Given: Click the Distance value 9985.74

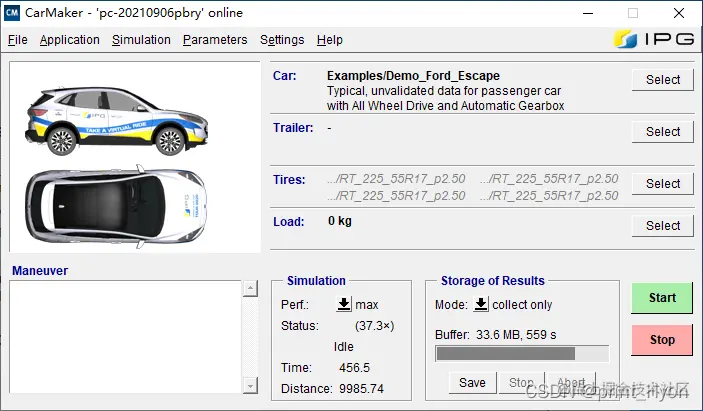Looking at the screenshot, I should [361, 389].
